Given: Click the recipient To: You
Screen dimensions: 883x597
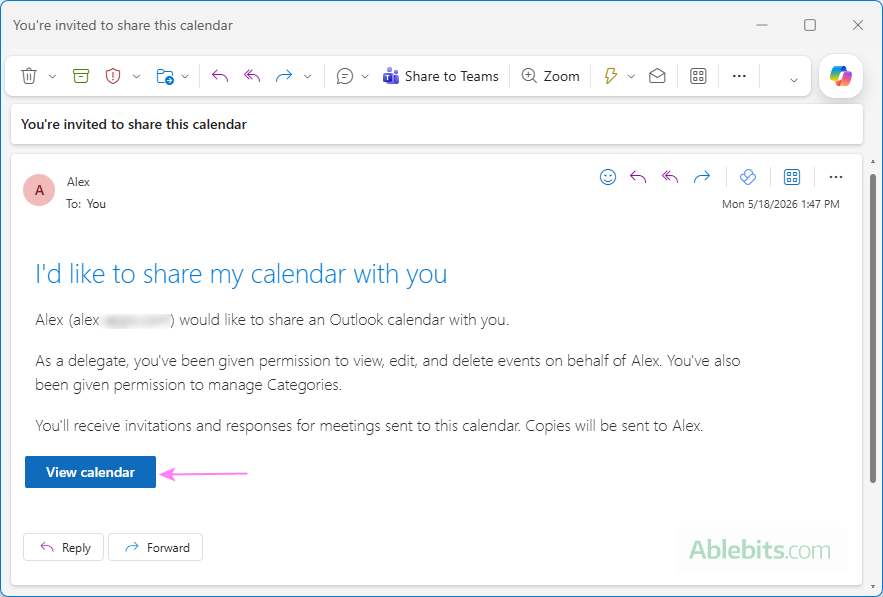Looking at the screenshot, I should [x=86, y=204].
